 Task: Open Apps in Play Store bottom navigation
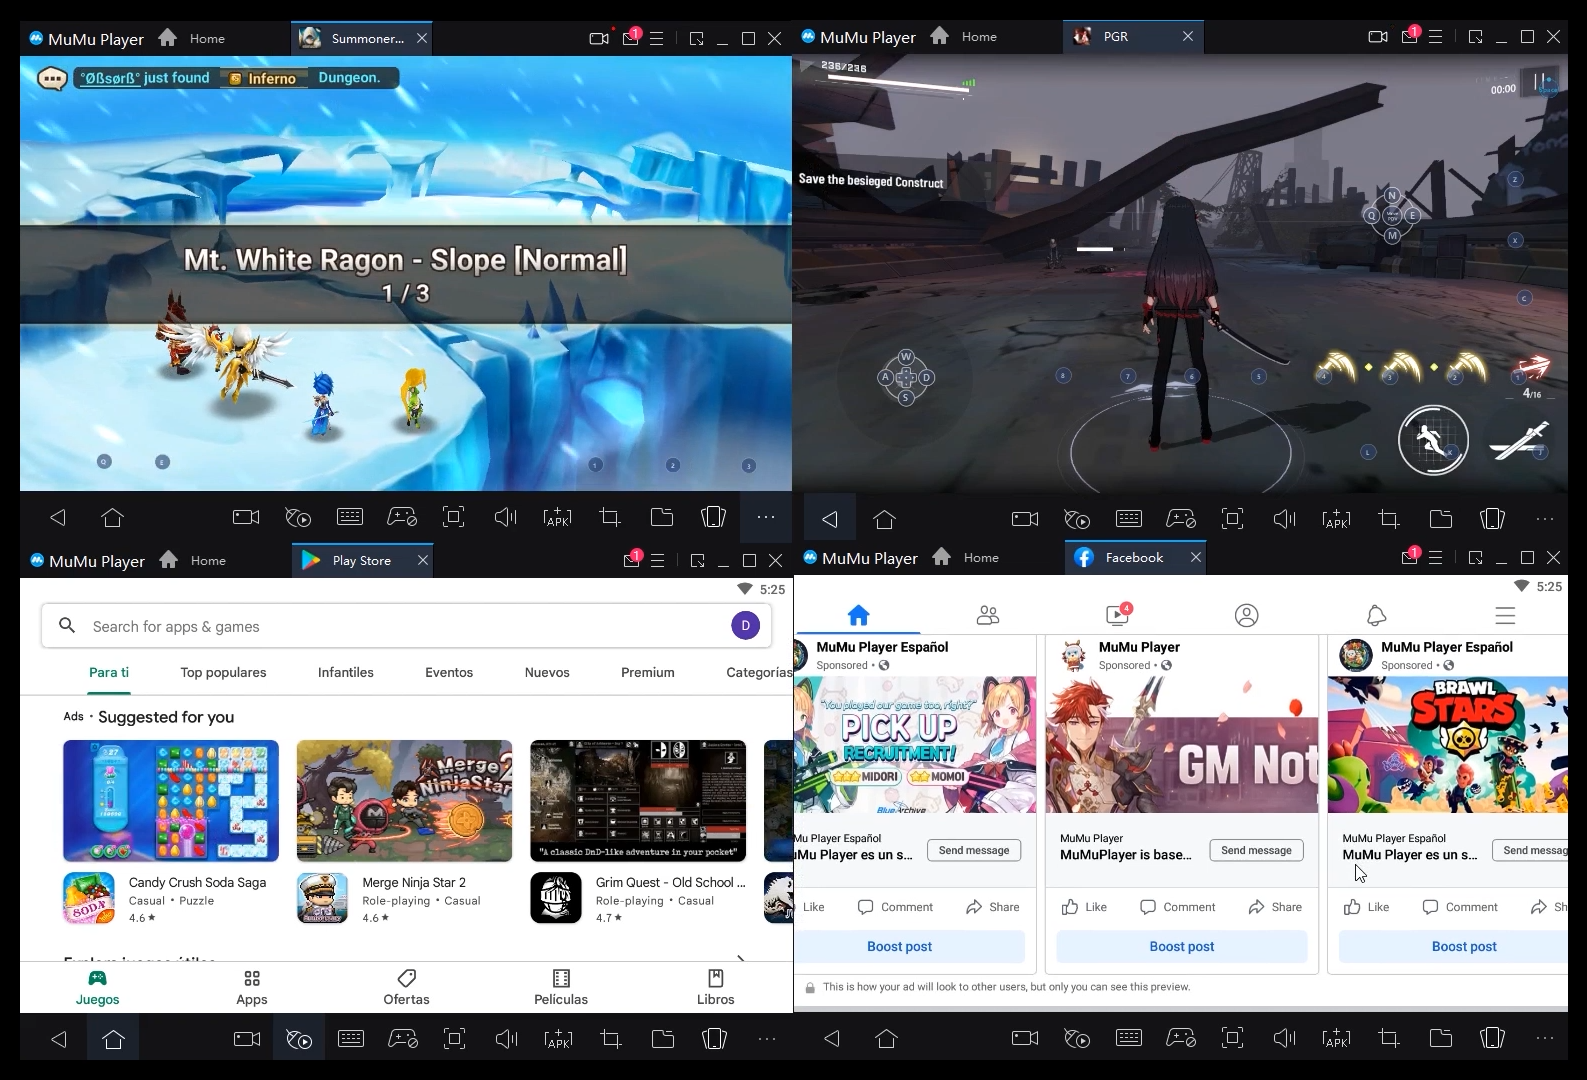pos(252,987)
